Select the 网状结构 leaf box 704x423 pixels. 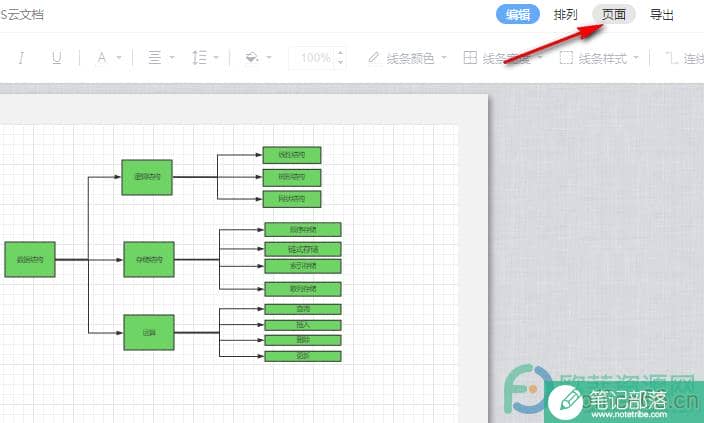[292, 199]
